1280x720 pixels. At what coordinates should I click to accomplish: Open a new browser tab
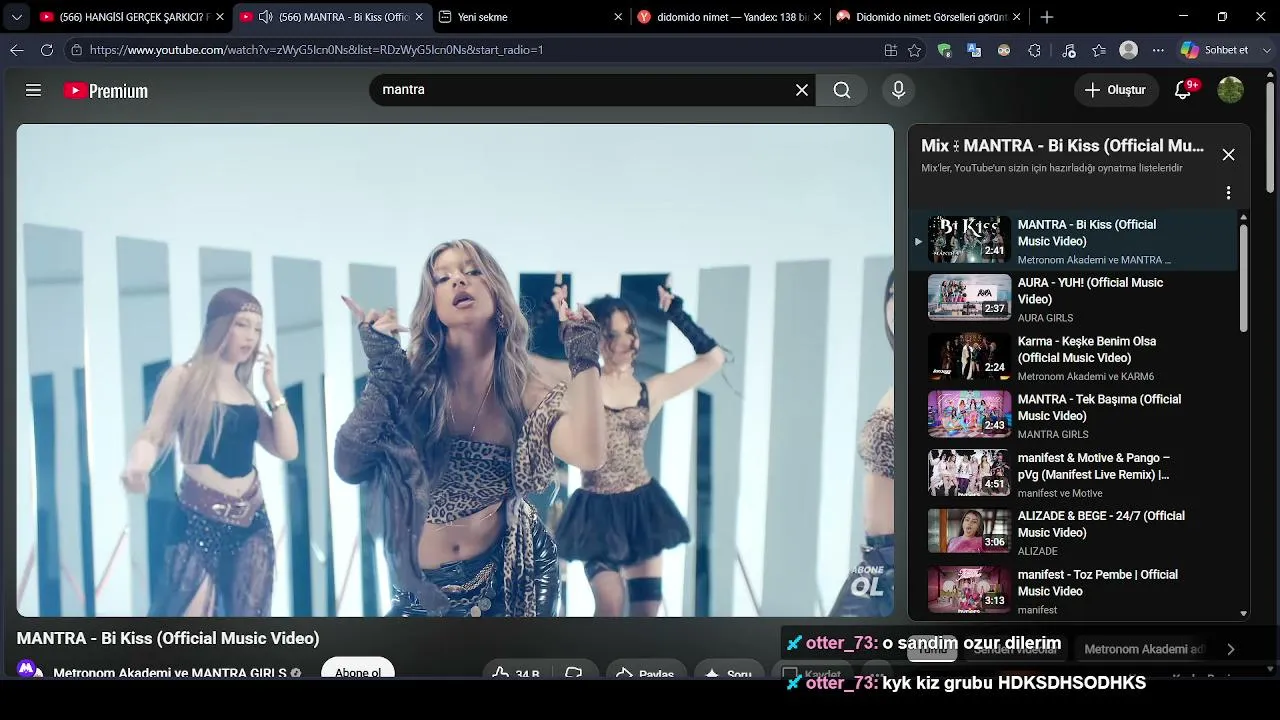click(1046, 17)
